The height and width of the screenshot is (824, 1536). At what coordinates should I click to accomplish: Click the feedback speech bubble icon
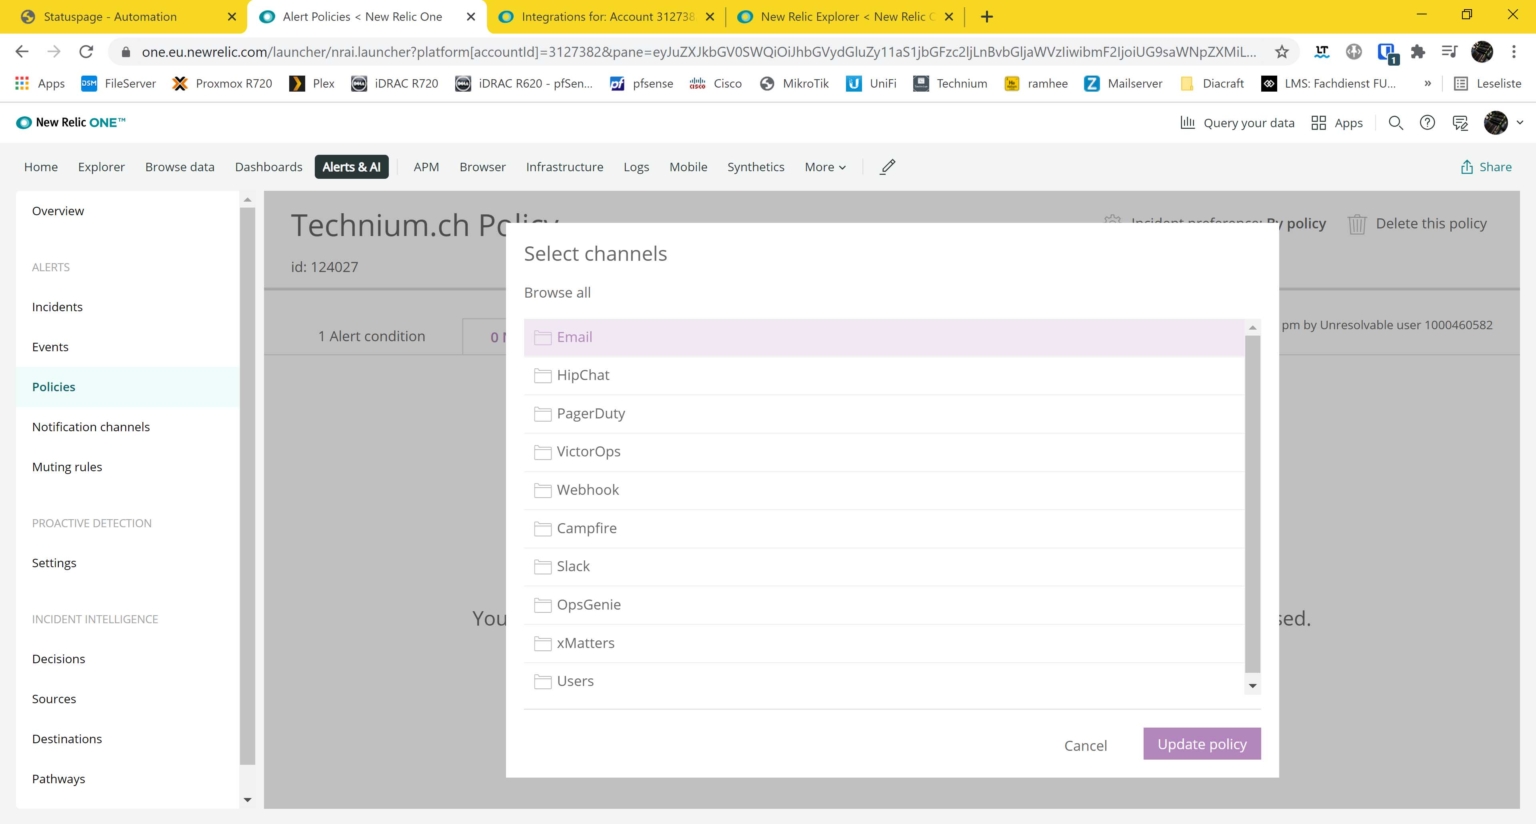(x=1459, y=122)
